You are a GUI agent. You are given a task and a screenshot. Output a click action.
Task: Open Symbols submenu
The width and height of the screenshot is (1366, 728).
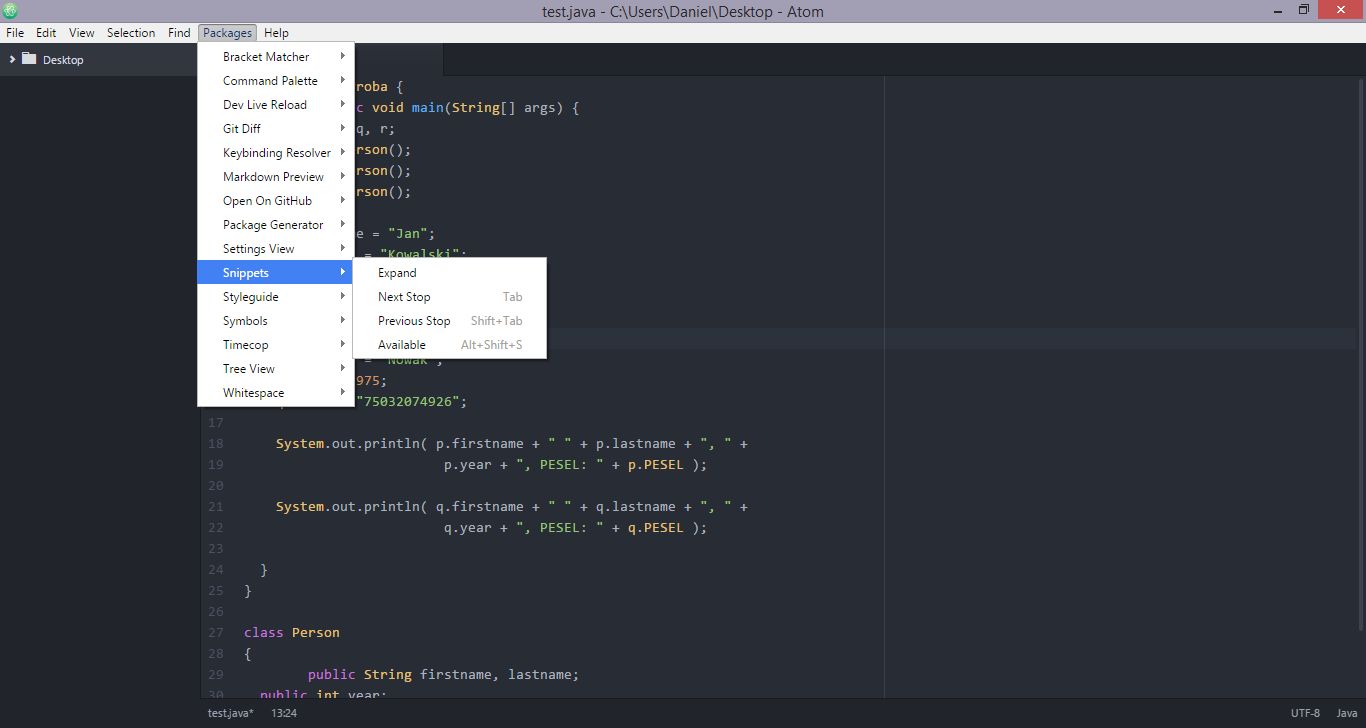(276, 321)
